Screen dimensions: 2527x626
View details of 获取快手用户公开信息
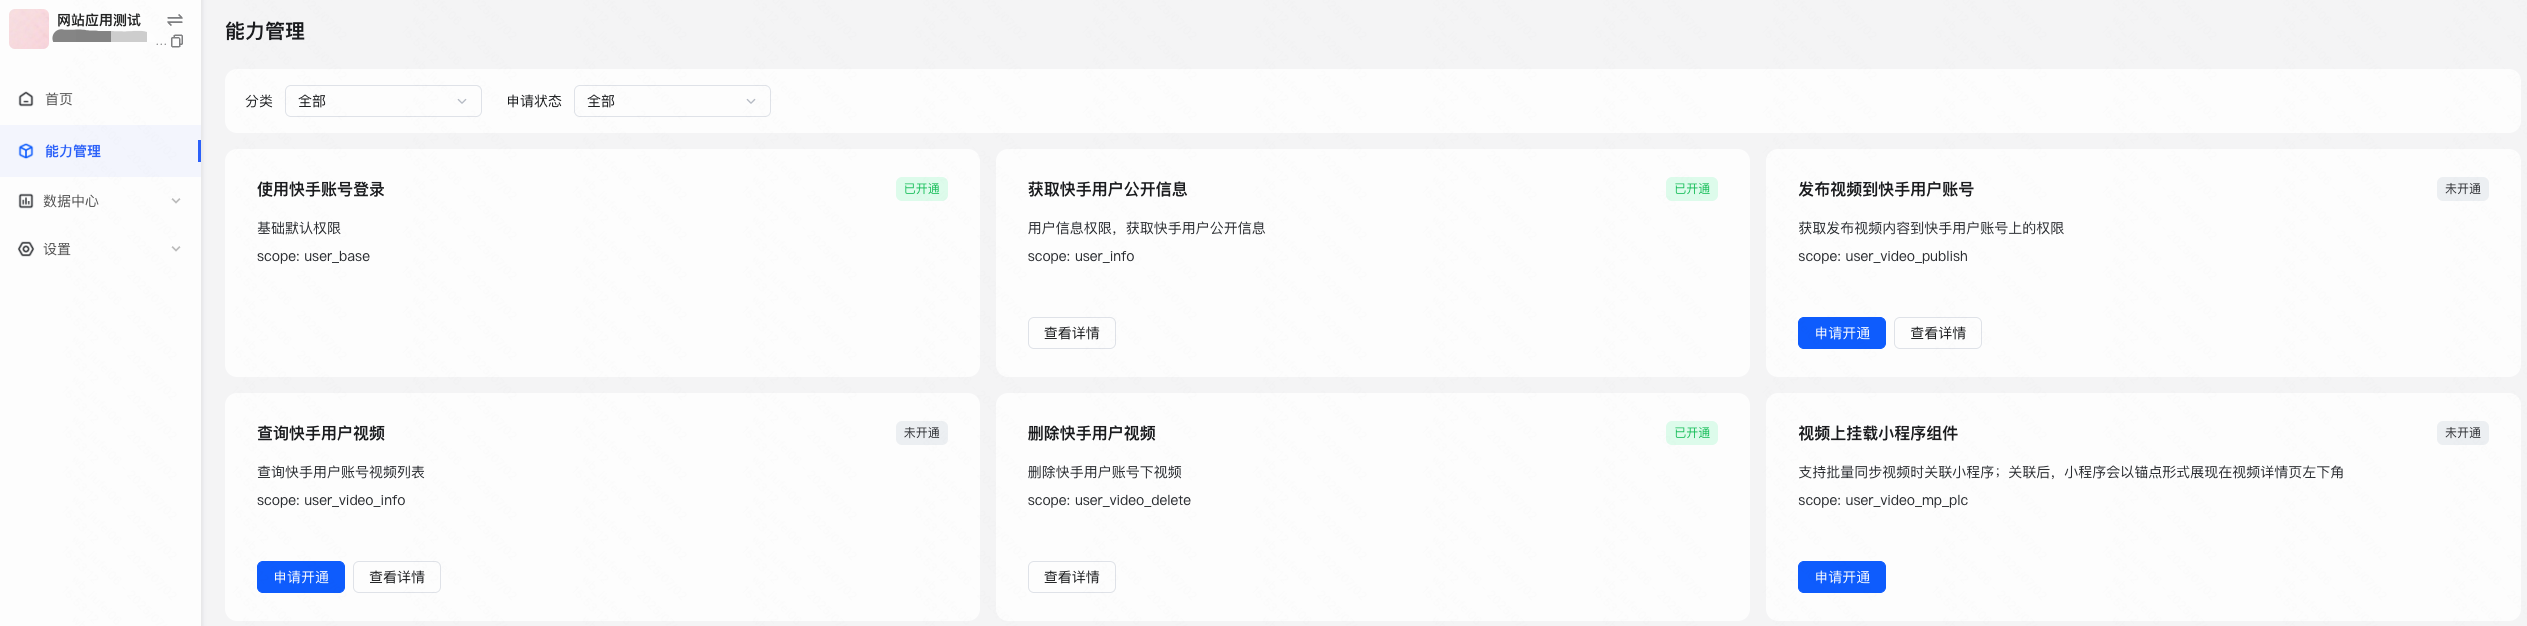(1071, 333)
